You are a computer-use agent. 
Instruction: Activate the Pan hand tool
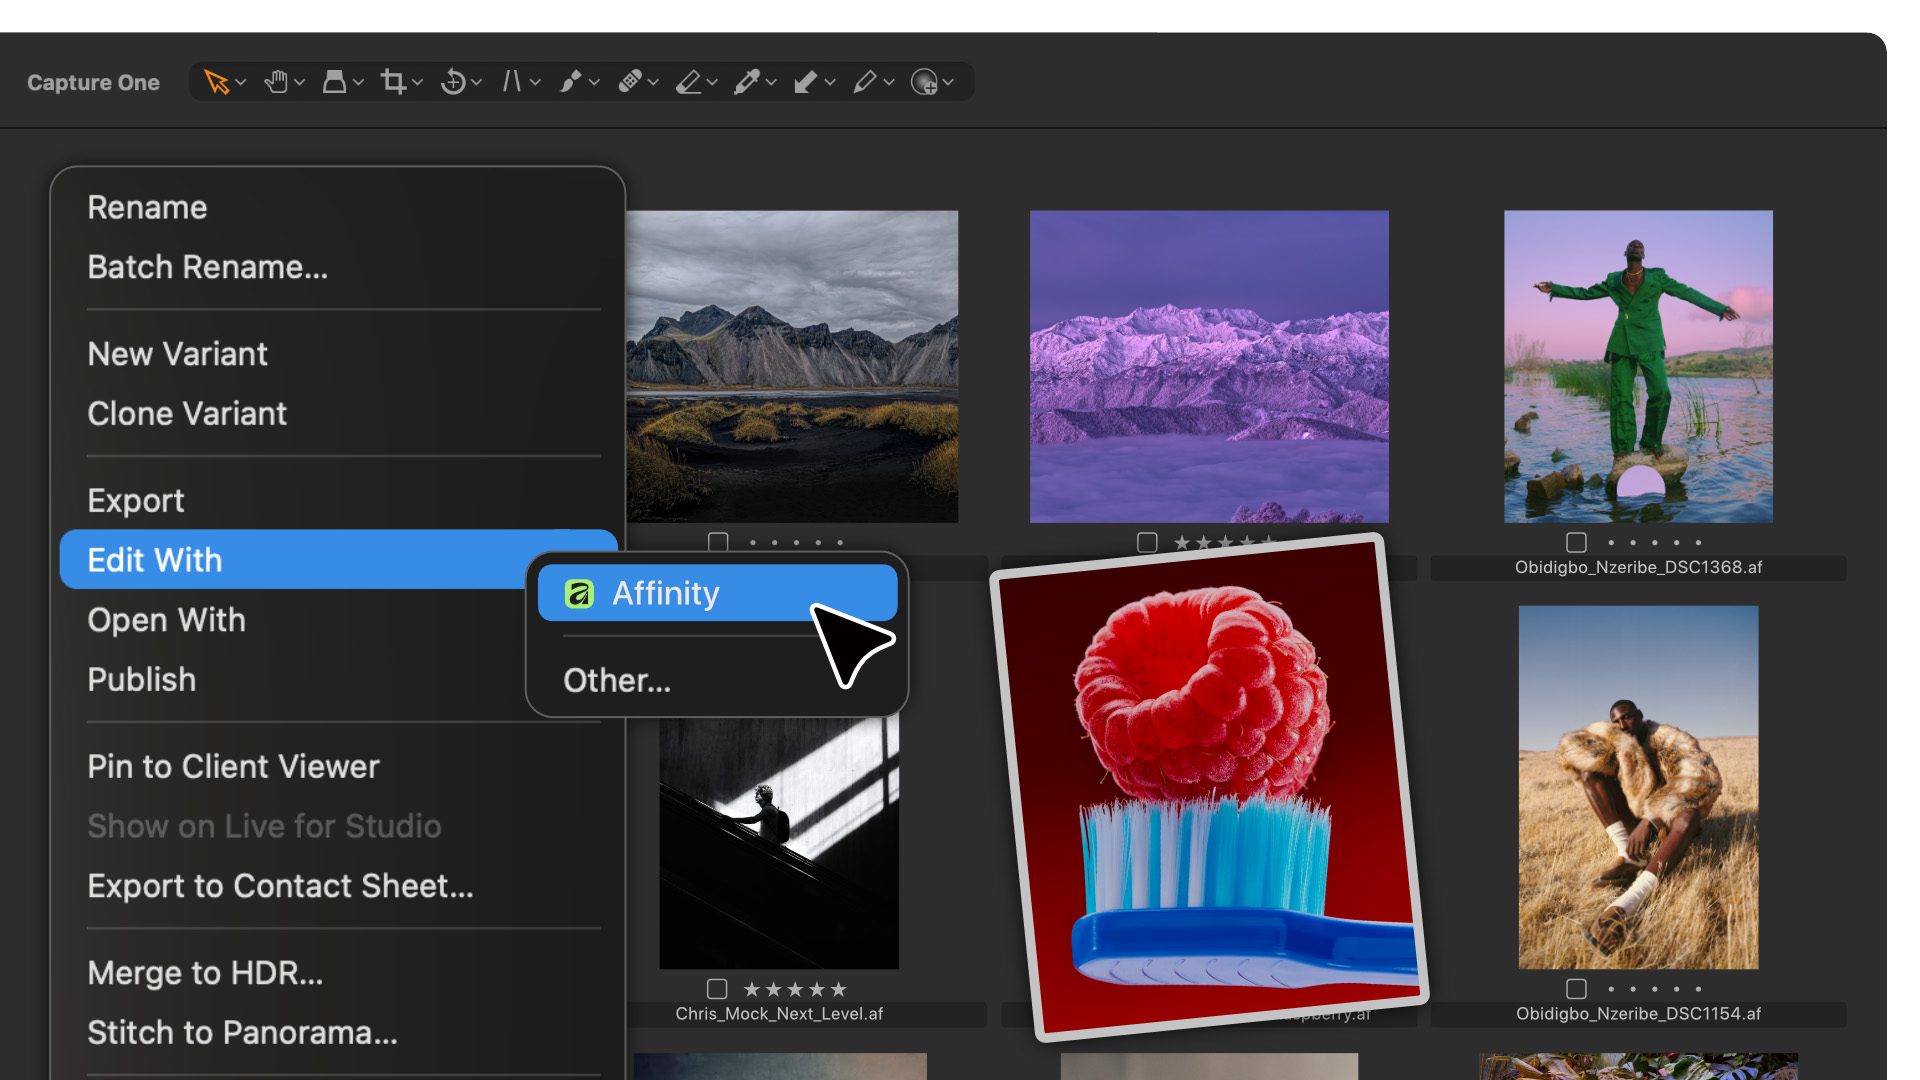(277, 82)
